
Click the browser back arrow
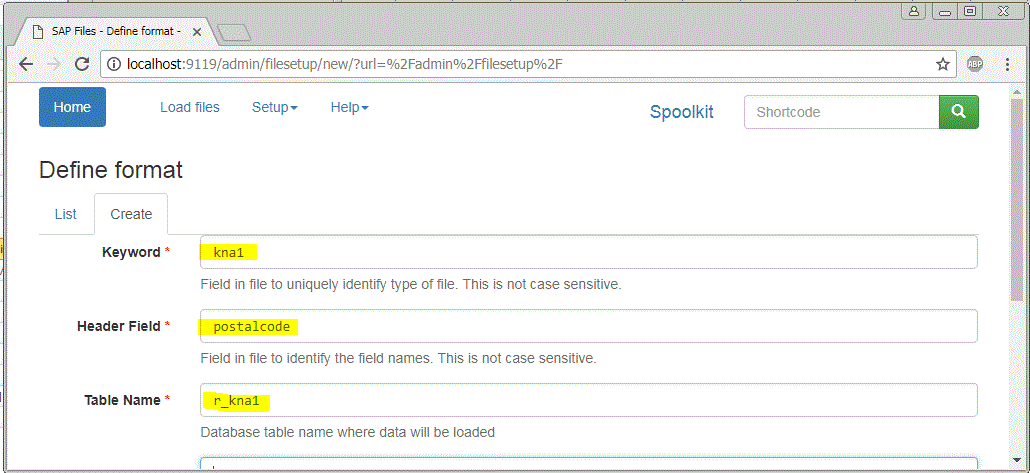[x=26, y=64]
